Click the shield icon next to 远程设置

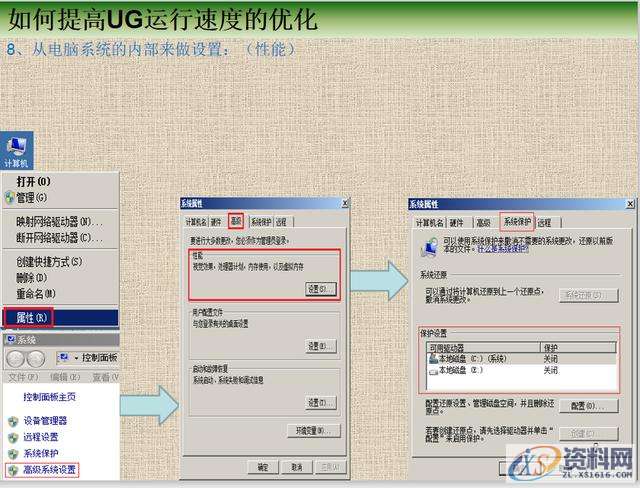click(x=13, y=437)
